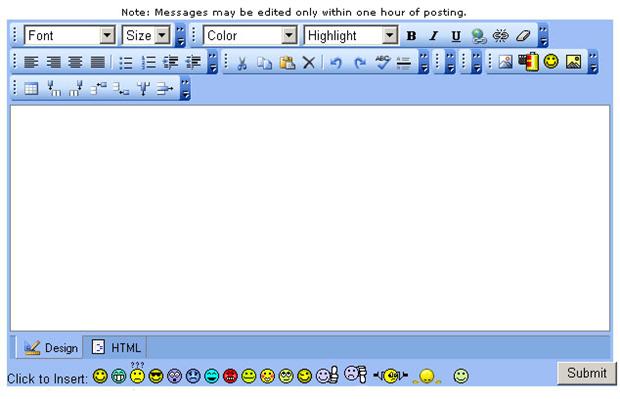Open the Font dropdown
The image size is (620, 399).
(x=70, y=36)
